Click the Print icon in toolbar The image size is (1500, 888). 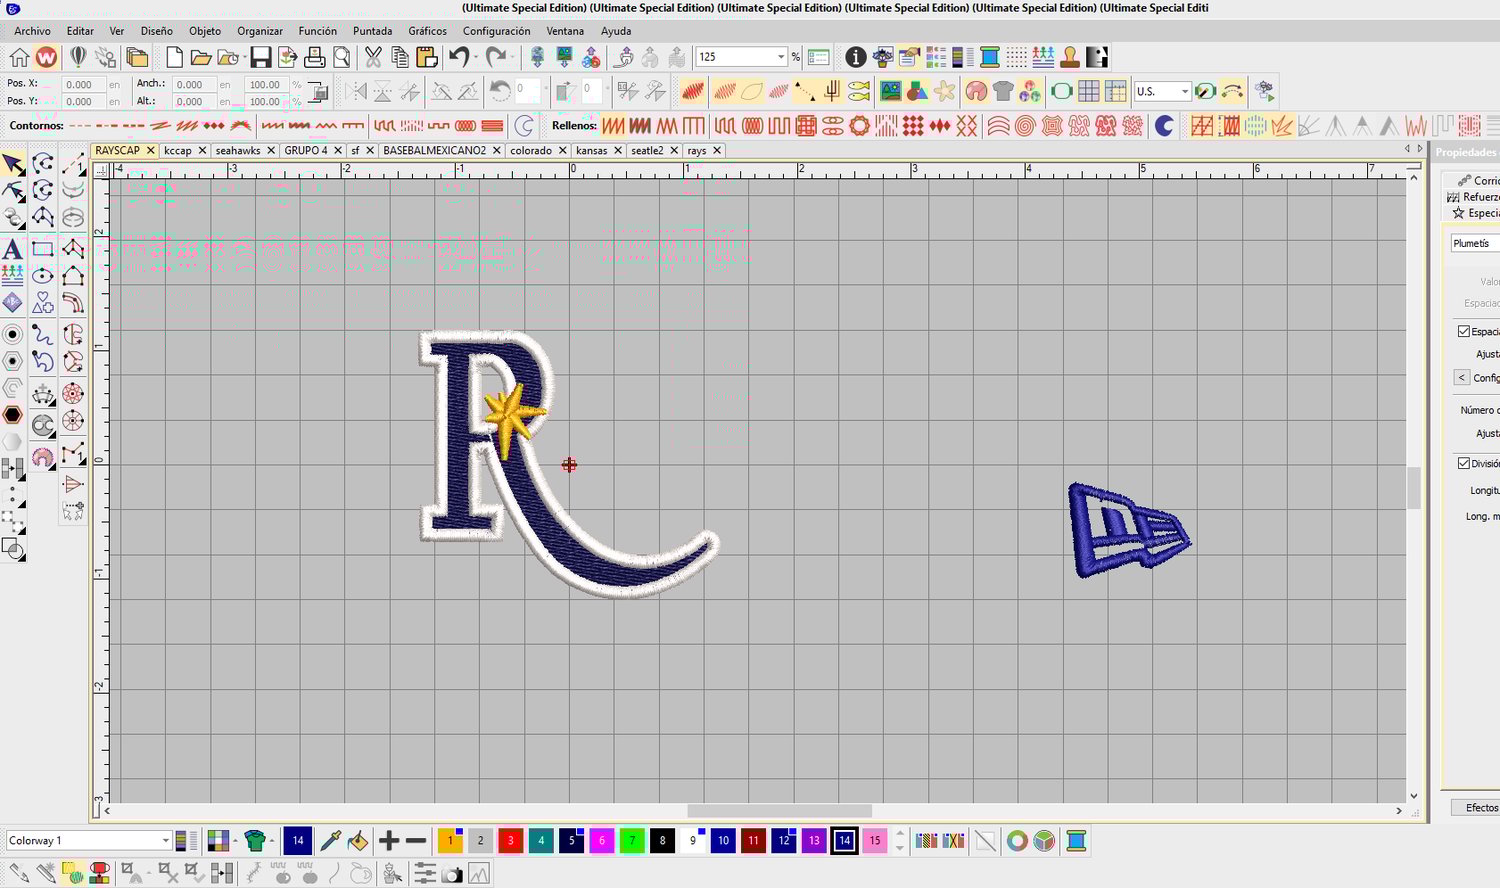314,57
